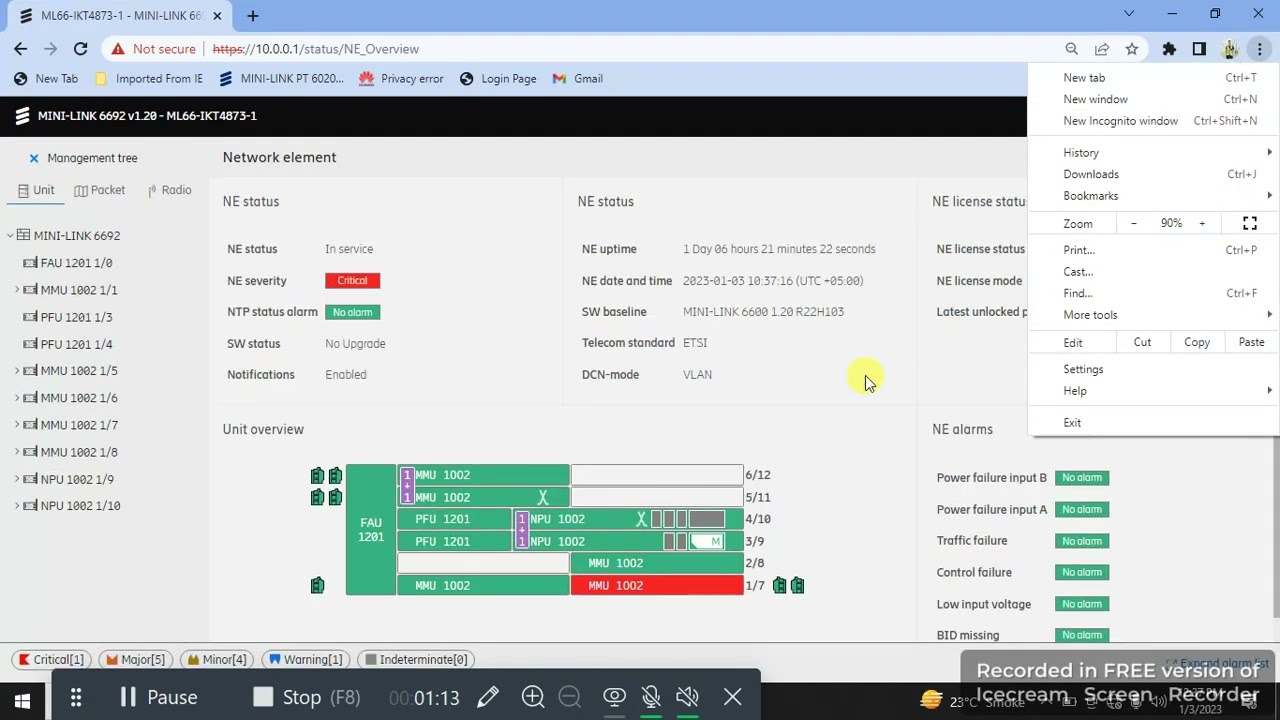The width and height of the screenshot is (1280, 720).
Task: Open the Privacy error bookmark
Action: click(401, 79)
